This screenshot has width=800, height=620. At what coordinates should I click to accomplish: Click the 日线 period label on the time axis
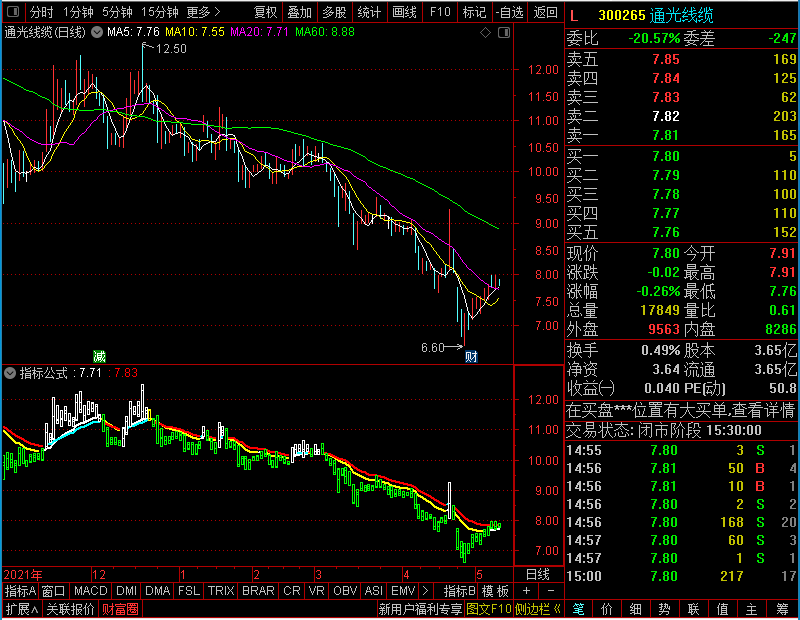pos(538,575)
